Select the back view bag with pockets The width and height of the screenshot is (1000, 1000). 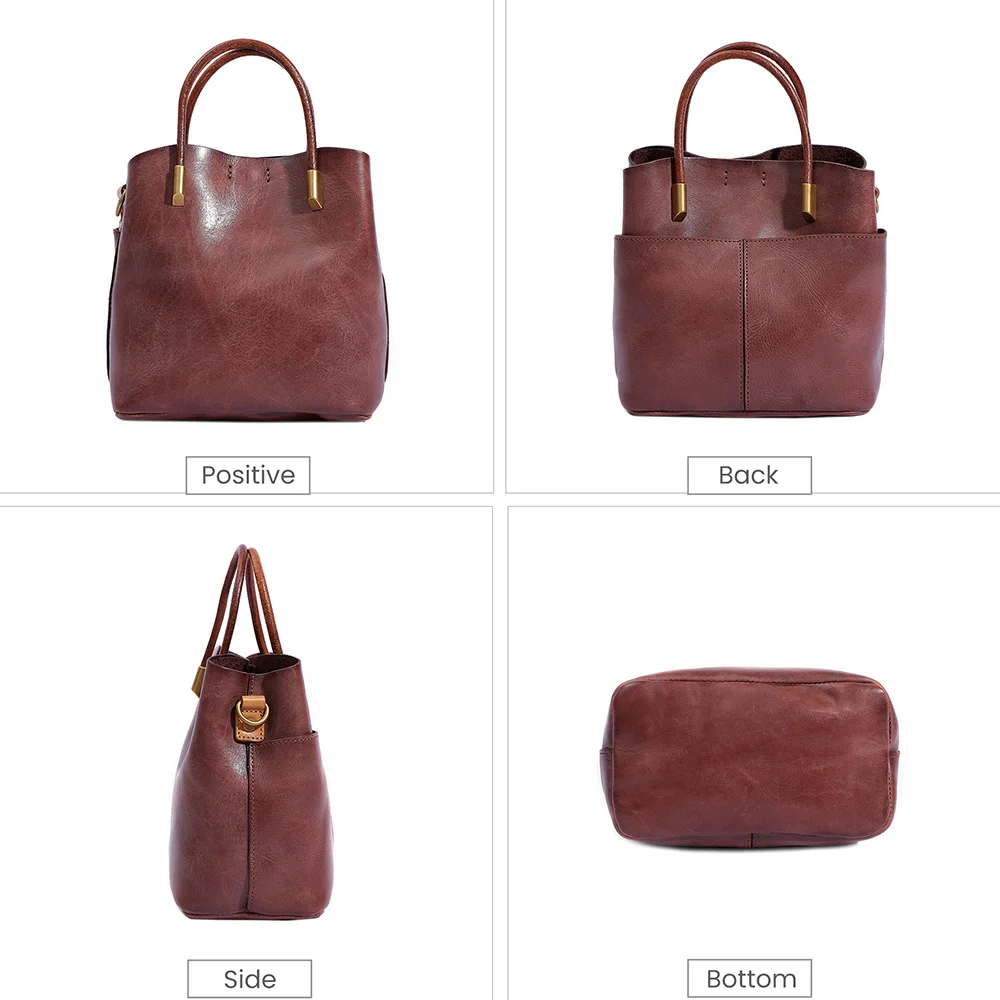point(750,230)
